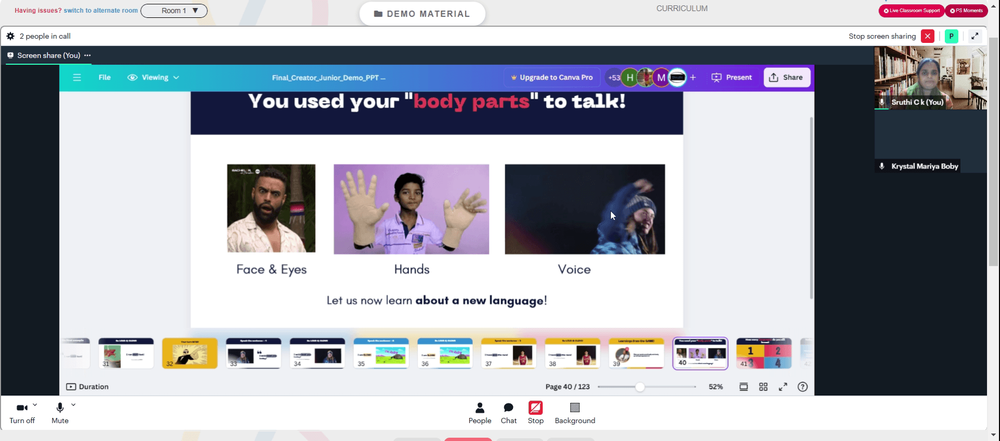1000x441 pixels.
Task: Open Canva hamburger menu icon
Action: point(77,78)
